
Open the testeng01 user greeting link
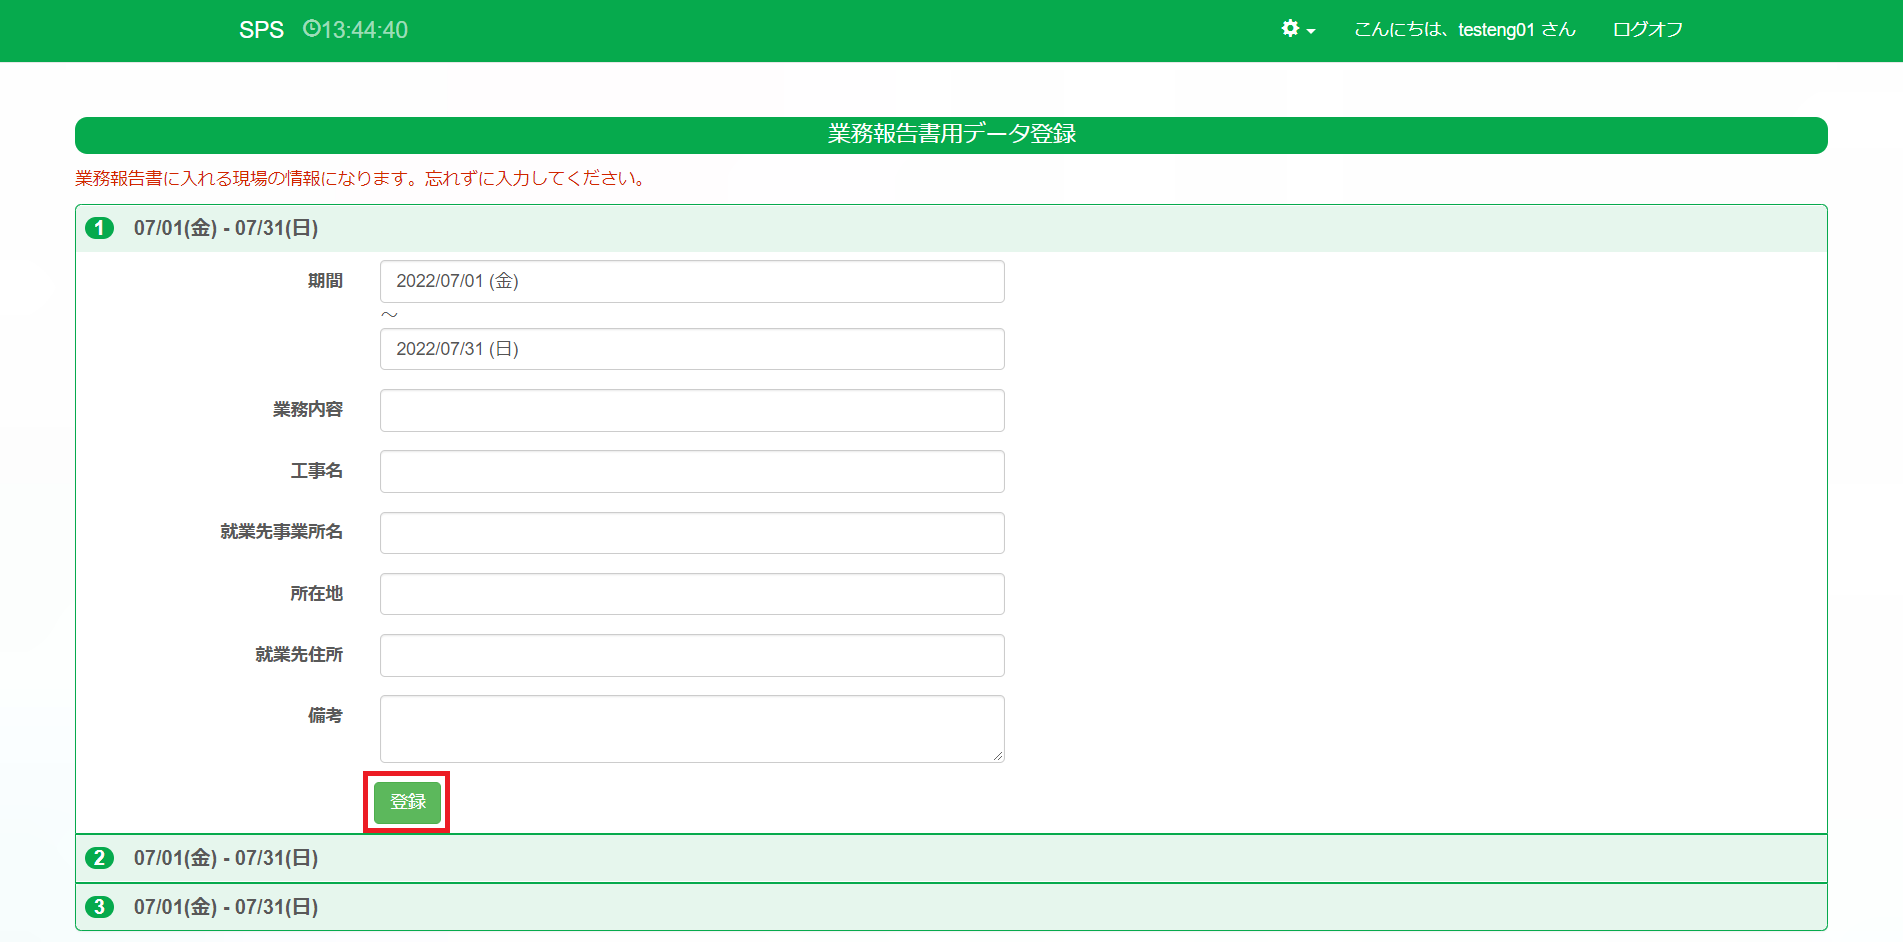tap(1464, 30)
